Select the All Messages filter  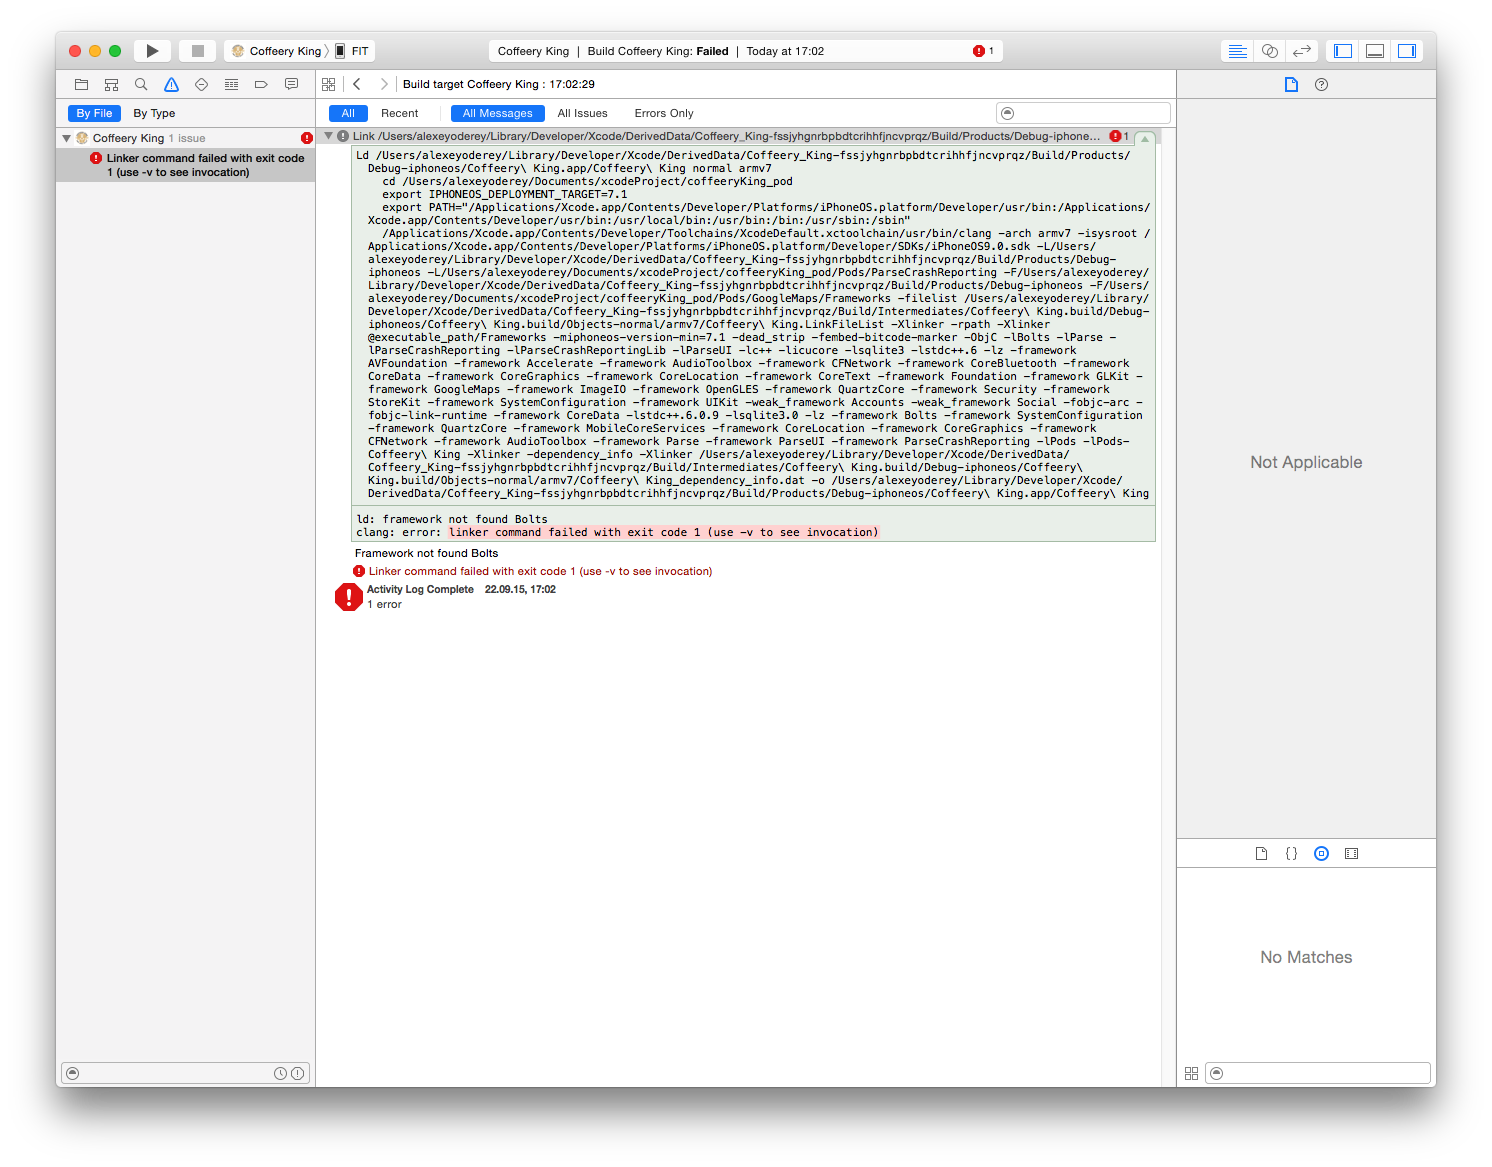[497, 114]
